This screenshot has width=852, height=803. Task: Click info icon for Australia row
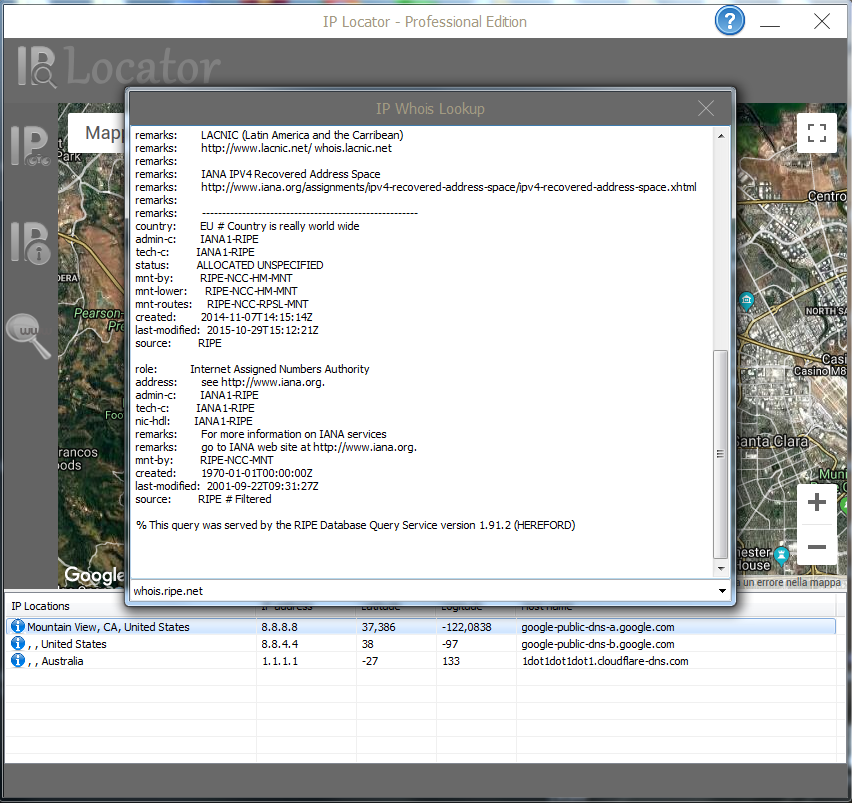(x=18, y=660)
